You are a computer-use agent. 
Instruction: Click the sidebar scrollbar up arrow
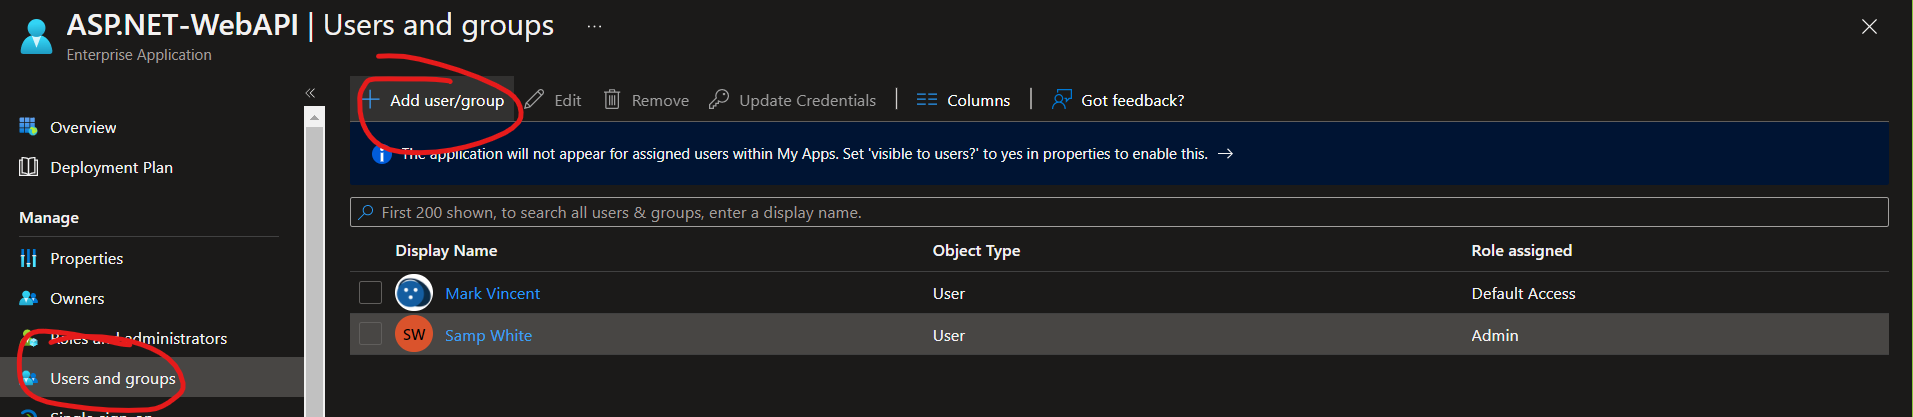coord(314,117)
